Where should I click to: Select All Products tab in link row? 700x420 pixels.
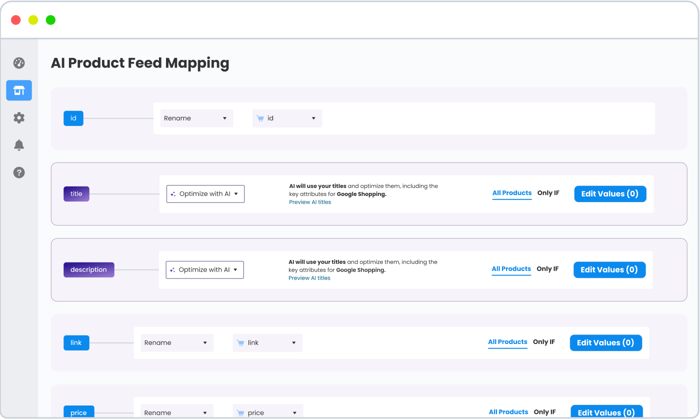click(x=507, y=342)
